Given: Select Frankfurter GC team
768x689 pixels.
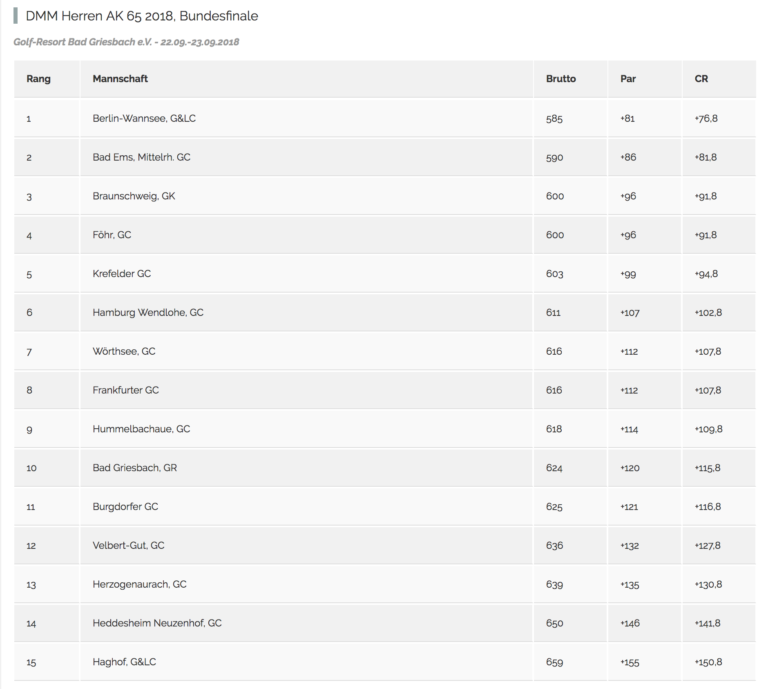Looking at the screenshot, I should (126, 390).
